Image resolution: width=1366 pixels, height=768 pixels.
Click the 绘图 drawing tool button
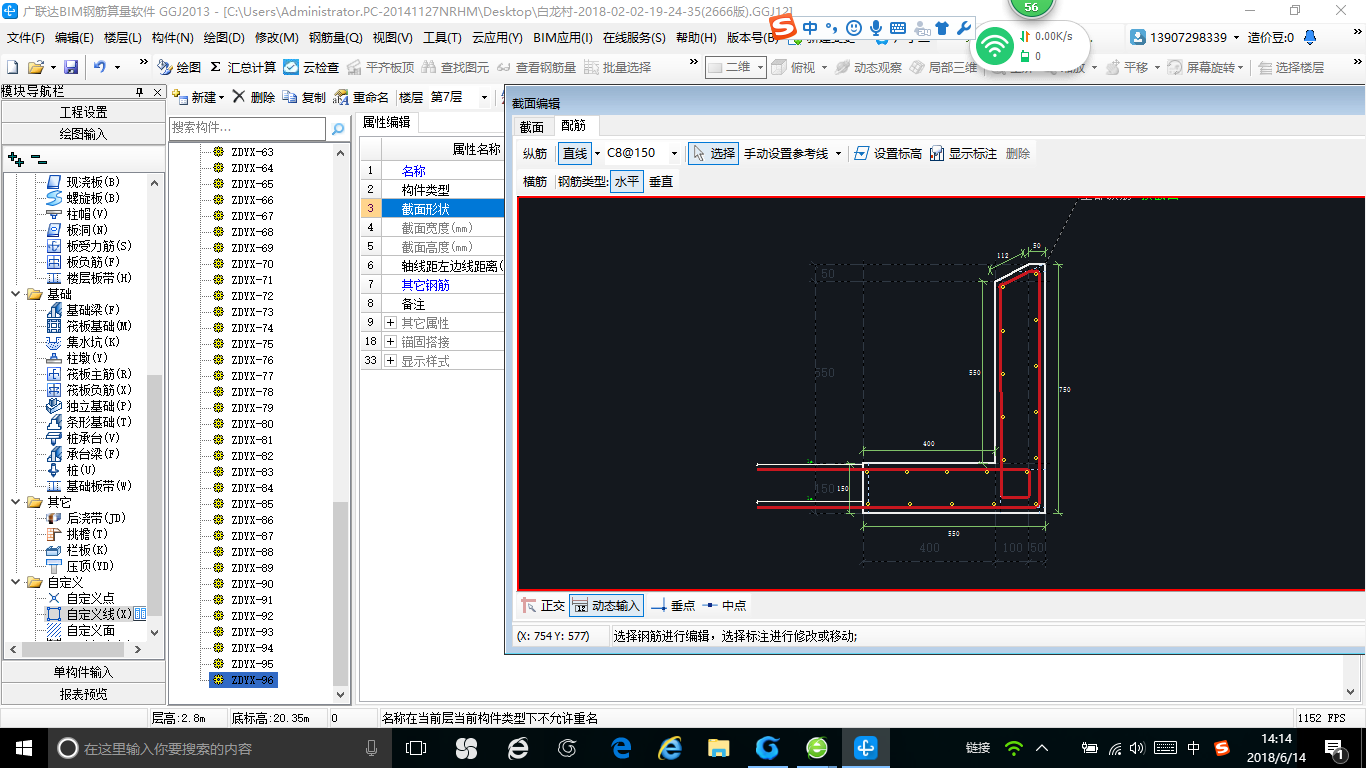[179, 67]
